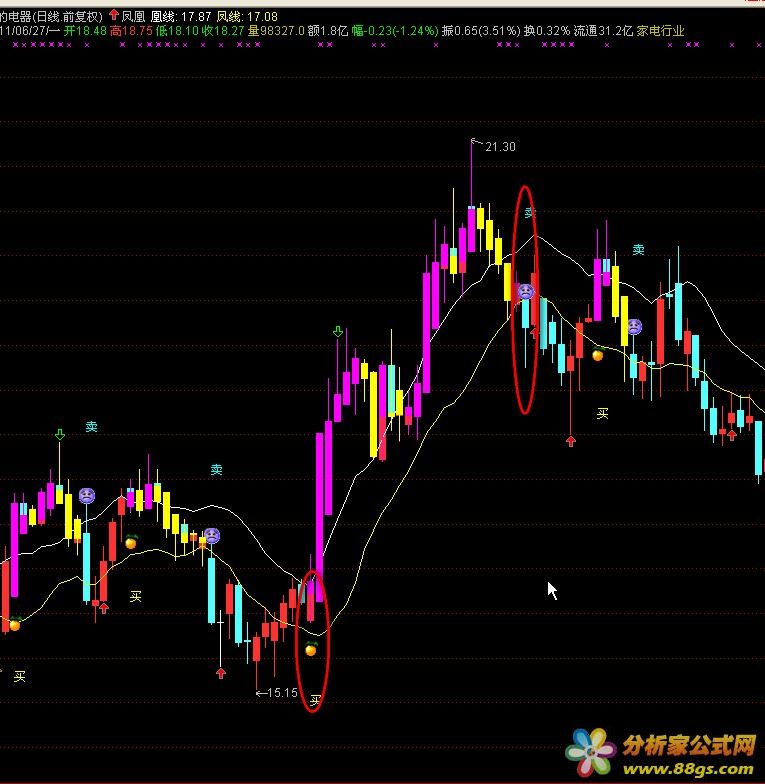Click the sad face icon below the rightmost 卖 label
Viewport: 765px width, 784px height.
coord(634,327)
